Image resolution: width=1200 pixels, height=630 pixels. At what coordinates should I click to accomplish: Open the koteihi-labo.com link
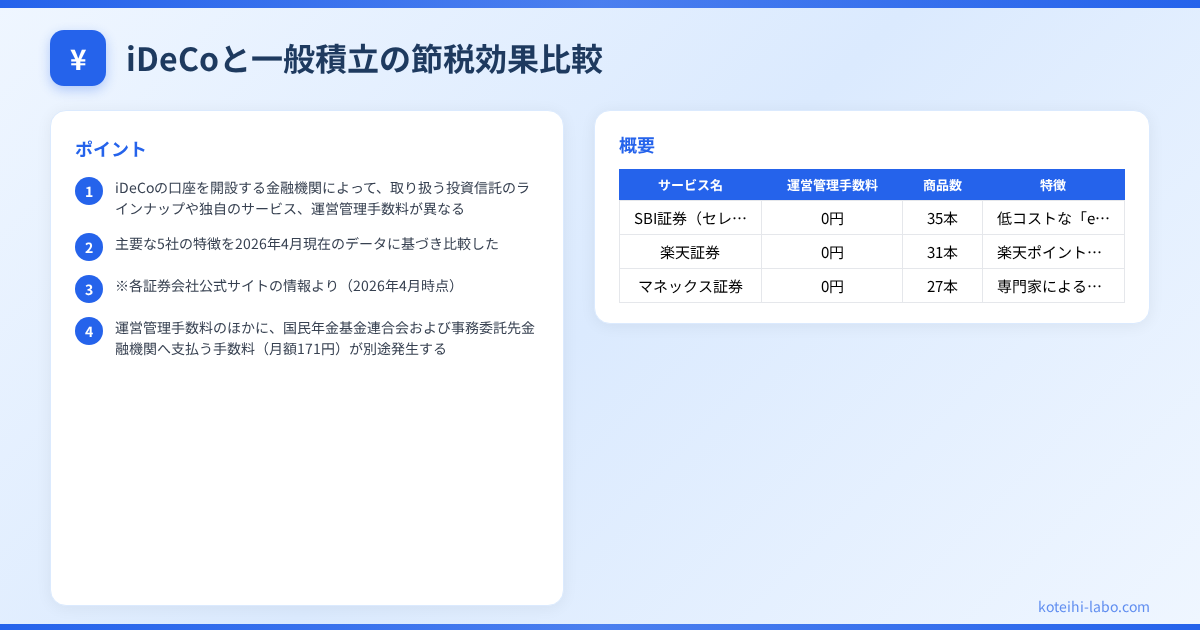[x=1092, y=607]
